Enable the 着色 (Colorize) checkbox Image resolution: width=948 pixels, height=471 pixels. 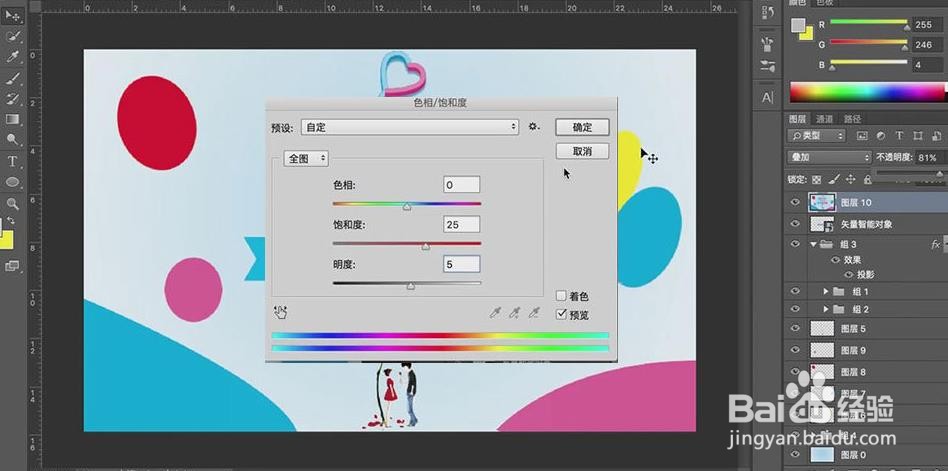point(561,296)
